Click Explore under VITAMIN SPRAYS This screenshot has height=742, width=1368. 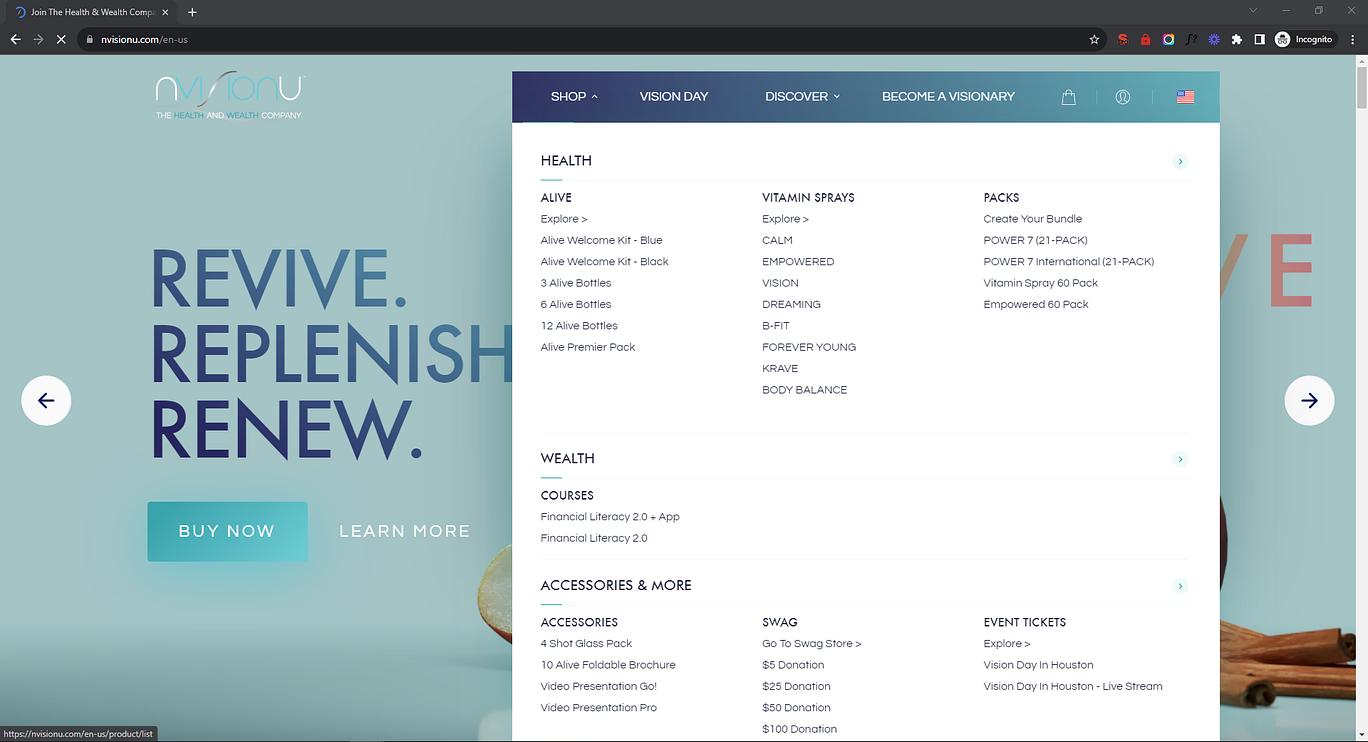[x=785, y=219]
